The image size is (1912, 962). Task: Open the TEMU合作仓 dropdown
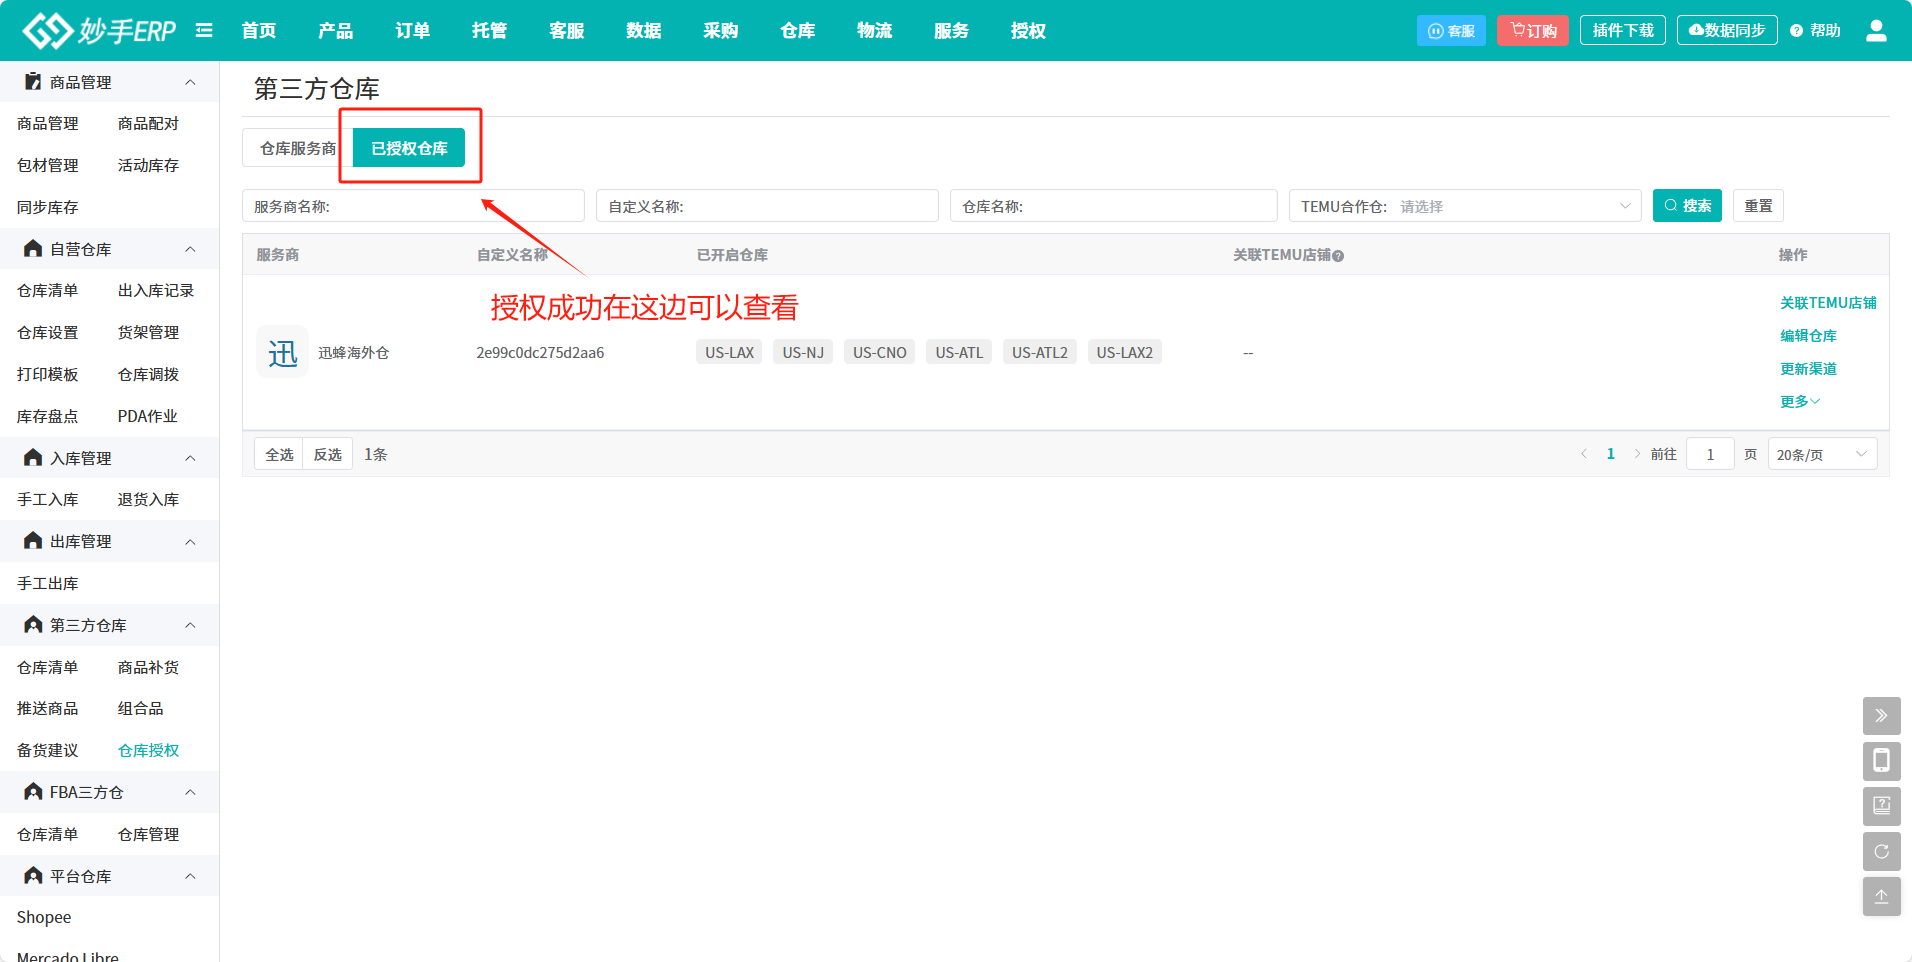coord(1465,206)
